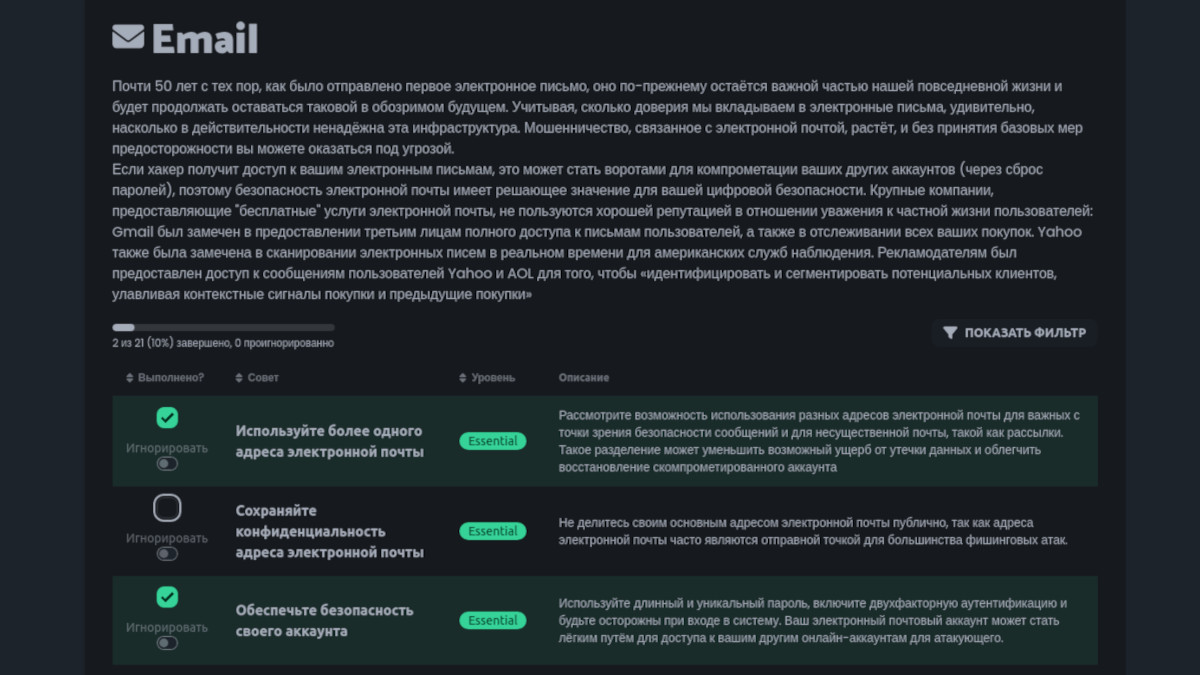Click the sort arrows icon next to "Выполнено?"

click(x=130, y=378)
